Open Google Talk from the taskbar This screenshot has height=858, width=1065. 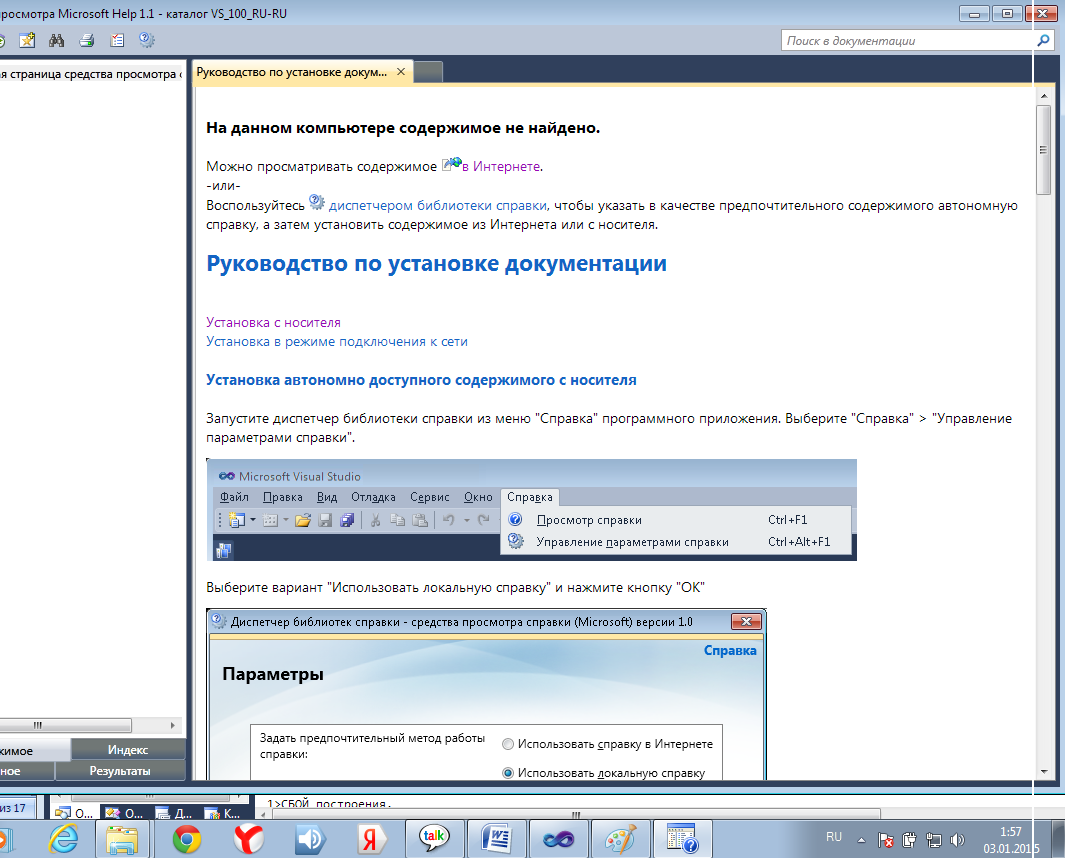(435, 840)
